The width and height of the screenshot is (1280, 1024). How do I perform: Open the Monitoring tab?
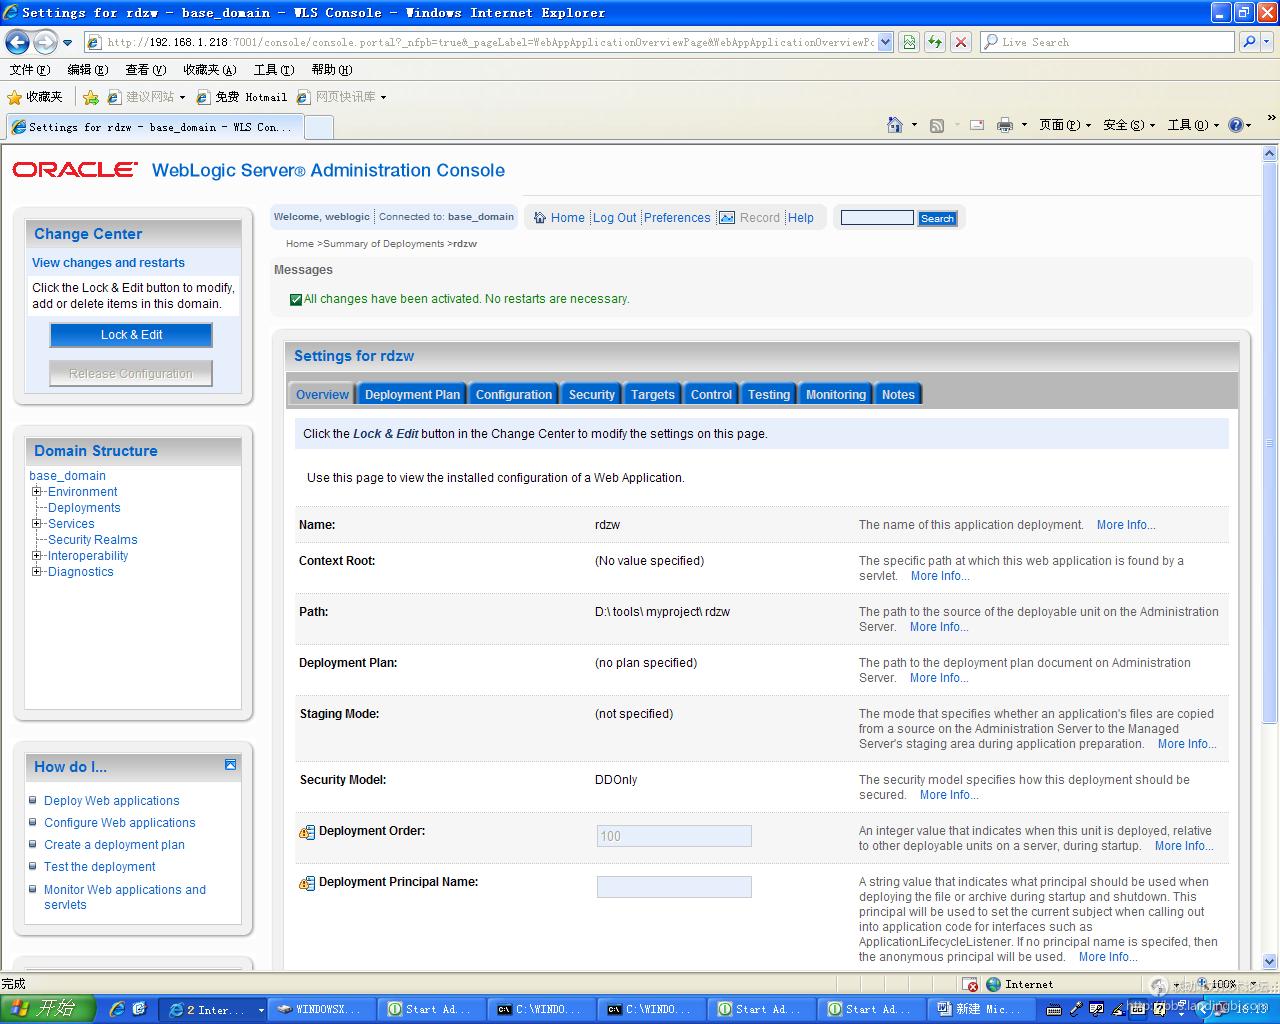(x=835, y=395)
